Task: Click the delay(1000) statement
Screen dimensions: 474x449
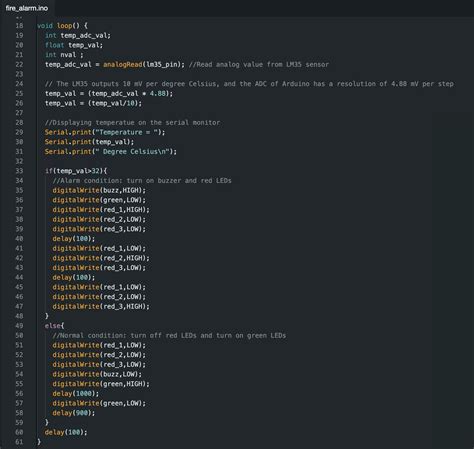Action: (x=76, y=394)
